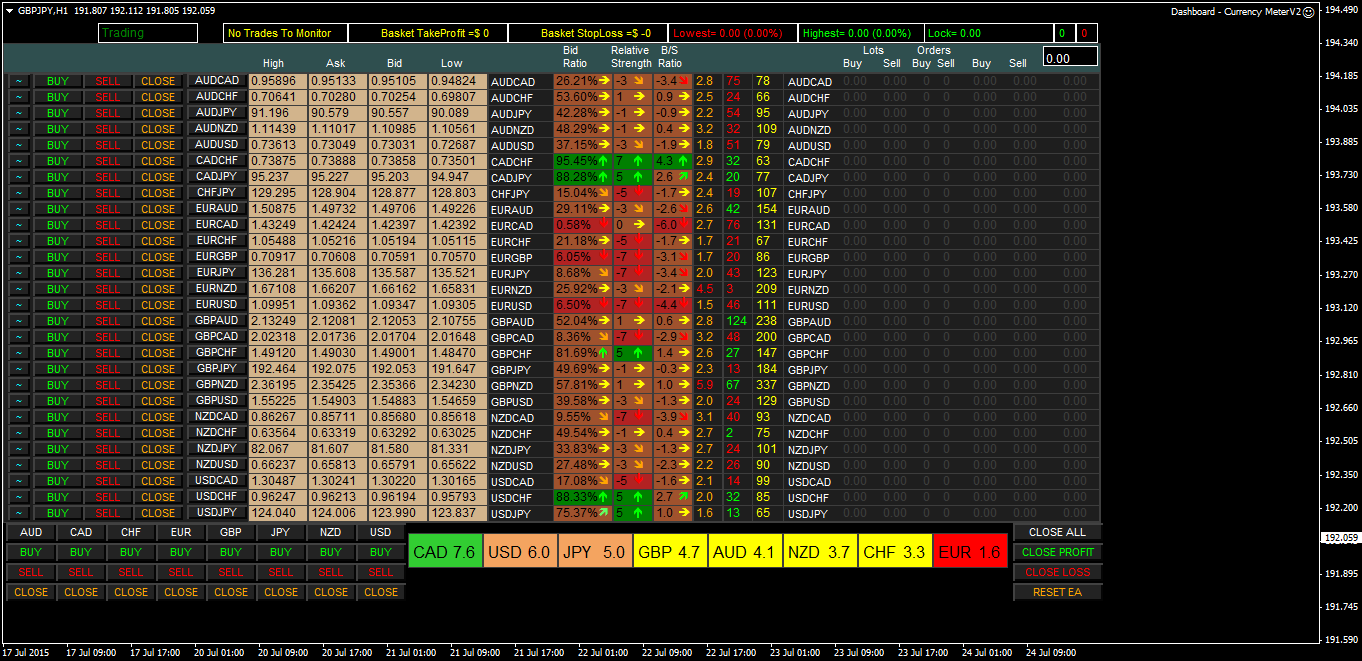Click the "~" chart button in the NZDUSD row
1362x661 pixels.
point(19,465)
